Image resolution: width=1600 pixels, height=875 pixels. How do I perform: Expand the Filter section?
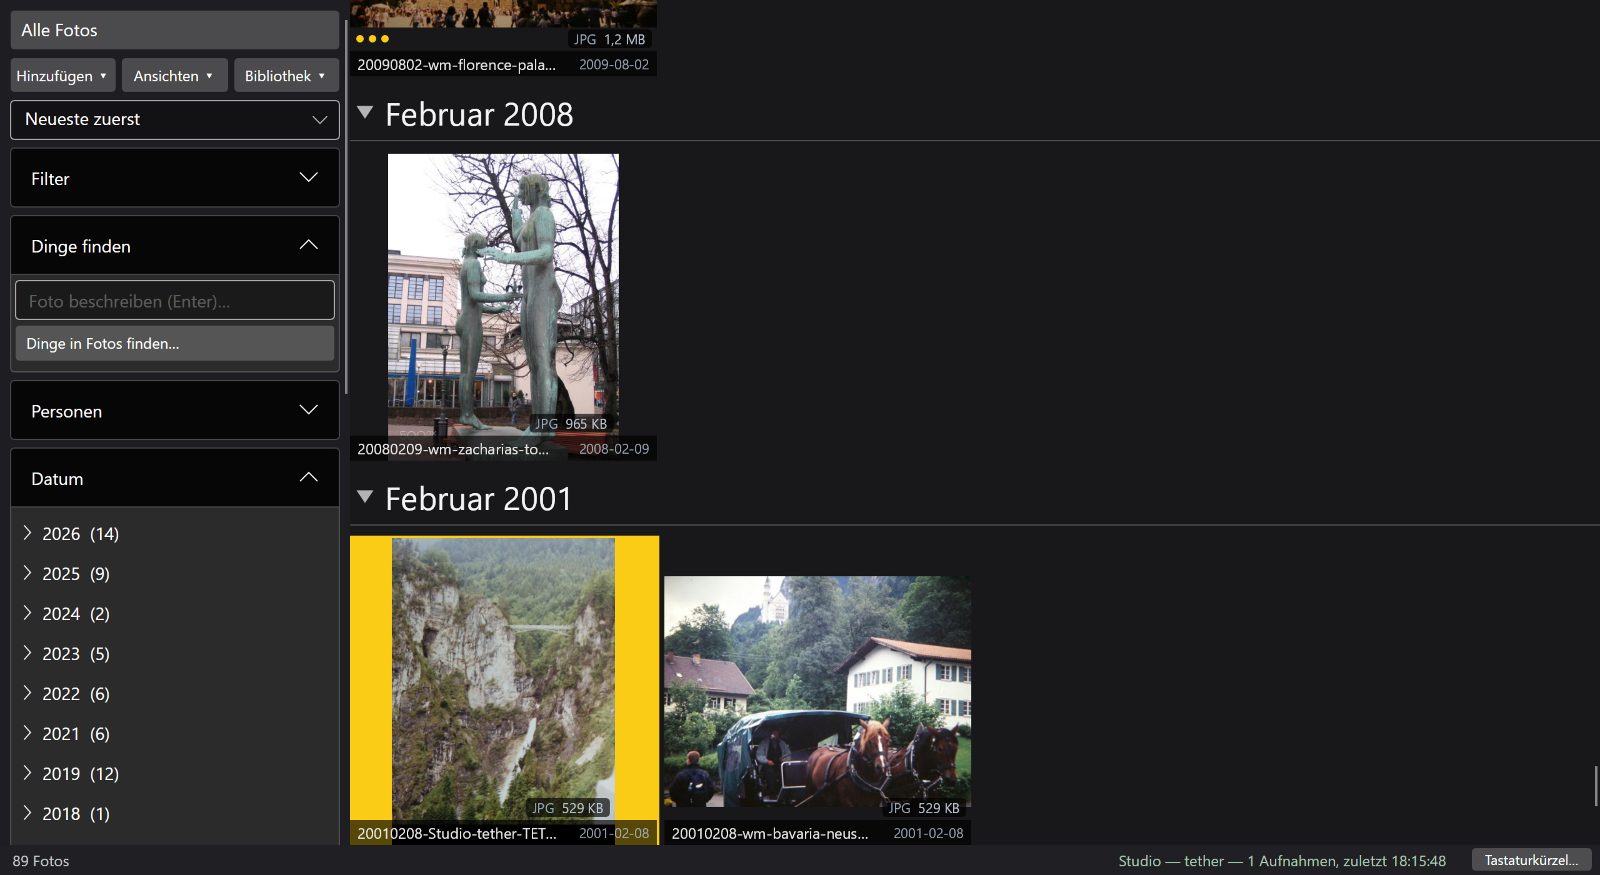175,178
